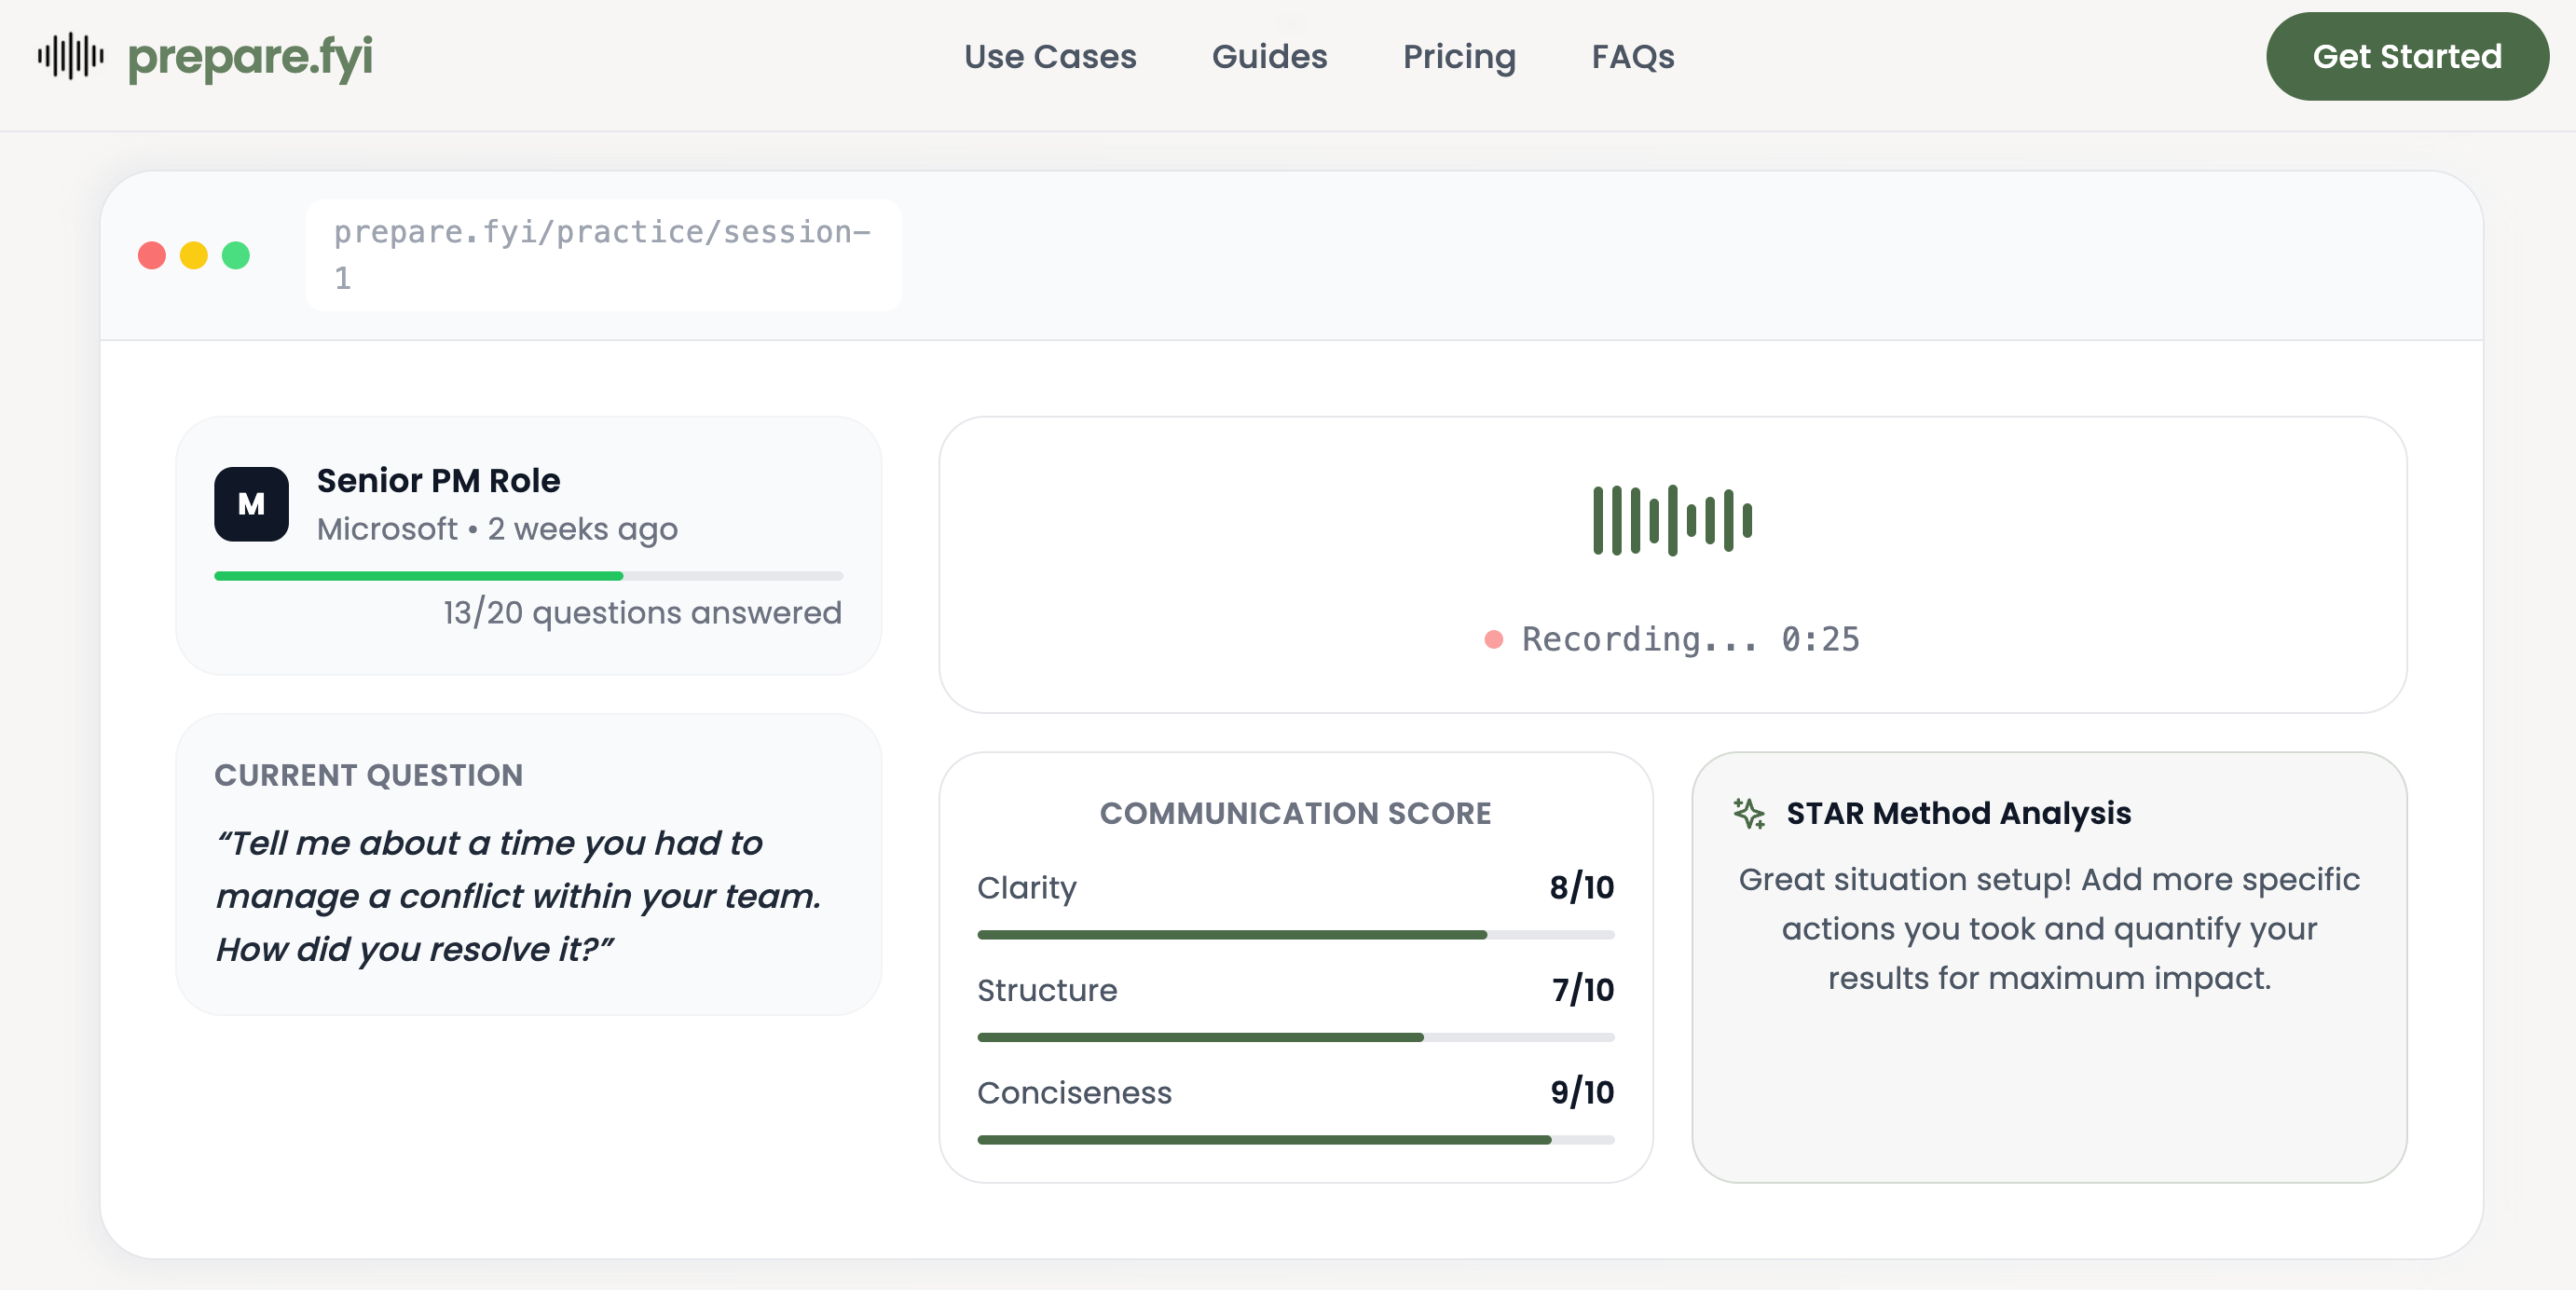Viewport: 2576px width, 1290px height.
Task: Click the STAR Method sparkle icon
Action: pos(1748,813)
